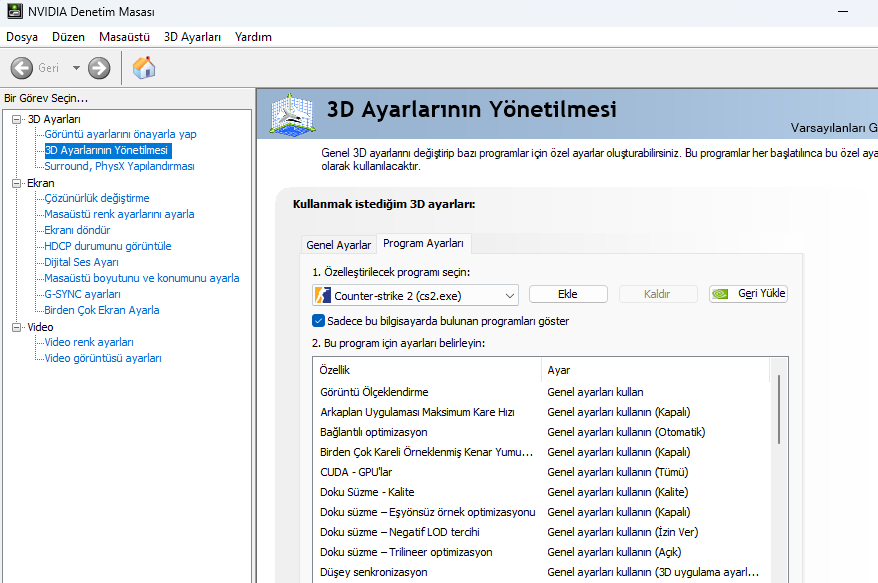Click the Counter-strike 2 program icon
The image size is (878, 583).
[x=322, y=295]
